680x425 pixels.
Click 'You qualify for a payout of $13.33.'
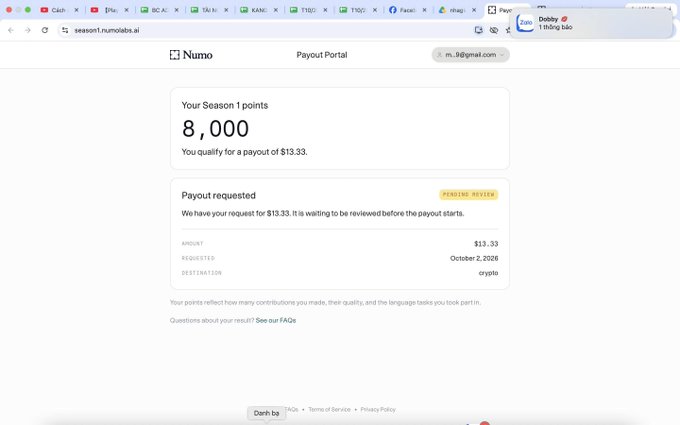coord(244,152)
